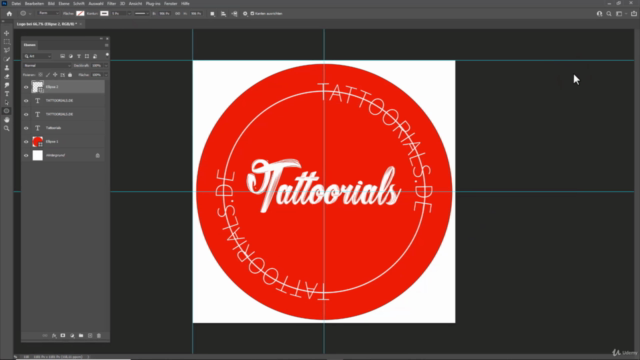This screenshot has height=360, width=640.
Task: Toggle the layer filter switch
Action: click(107, 55)
